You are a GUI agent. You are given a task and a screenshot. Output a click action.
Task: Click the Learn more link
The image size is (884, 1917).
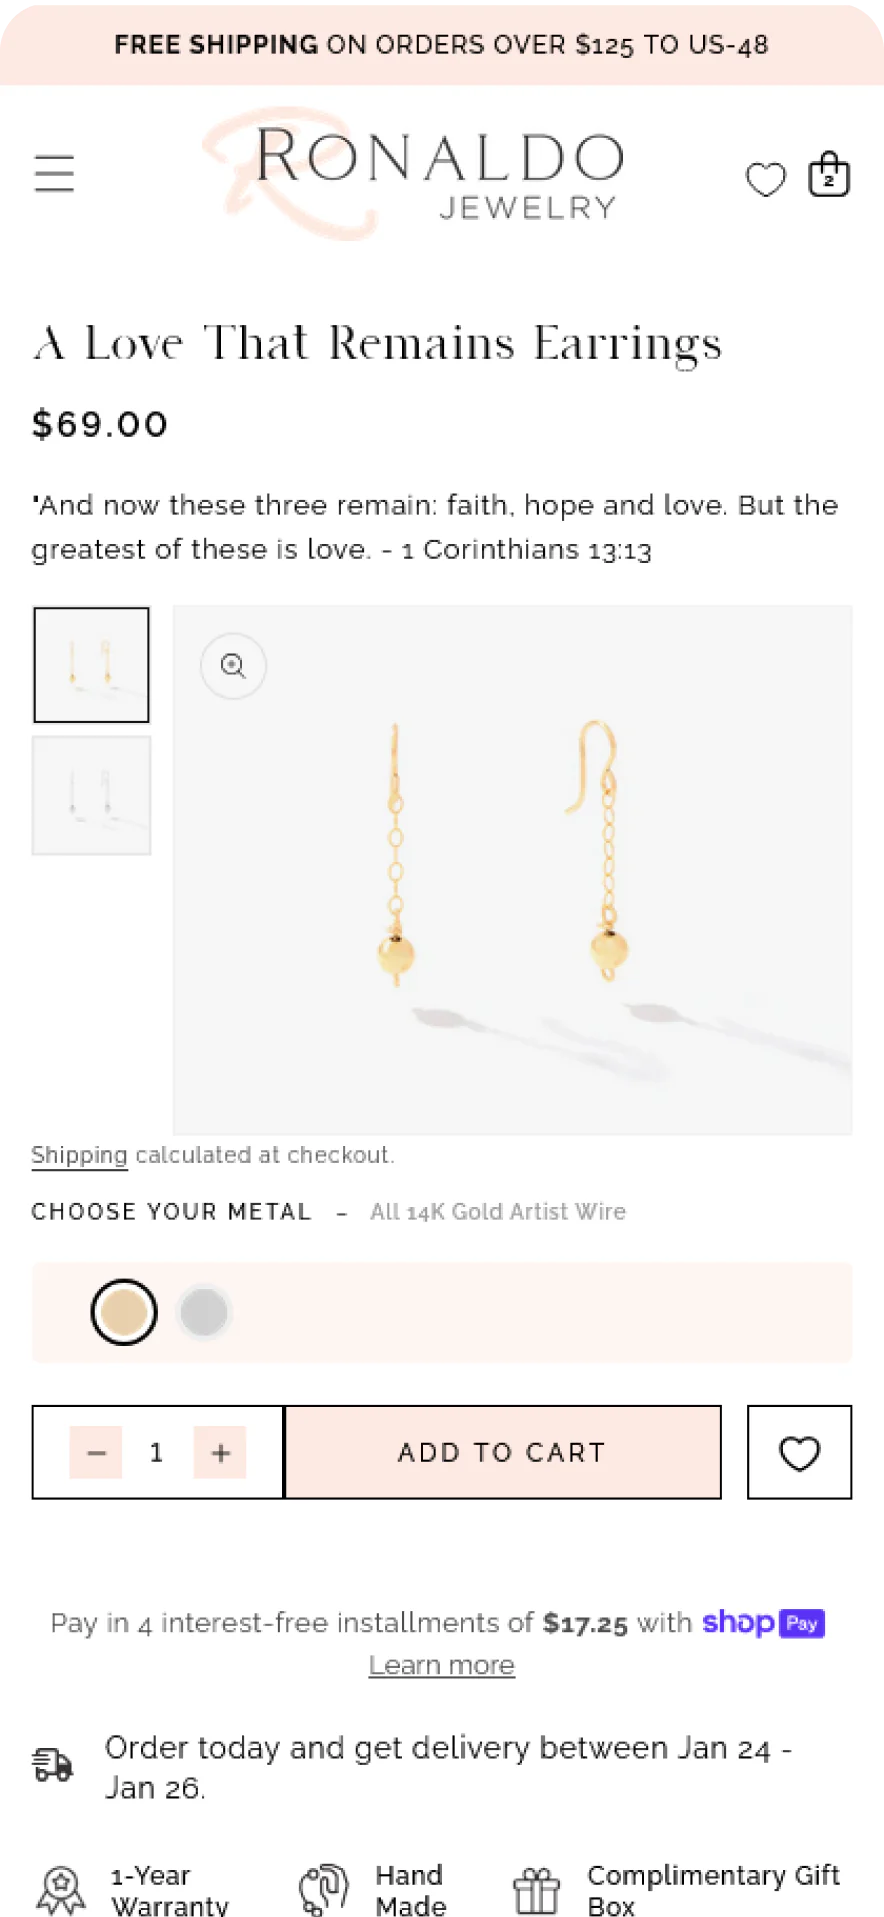[441, 1665]
